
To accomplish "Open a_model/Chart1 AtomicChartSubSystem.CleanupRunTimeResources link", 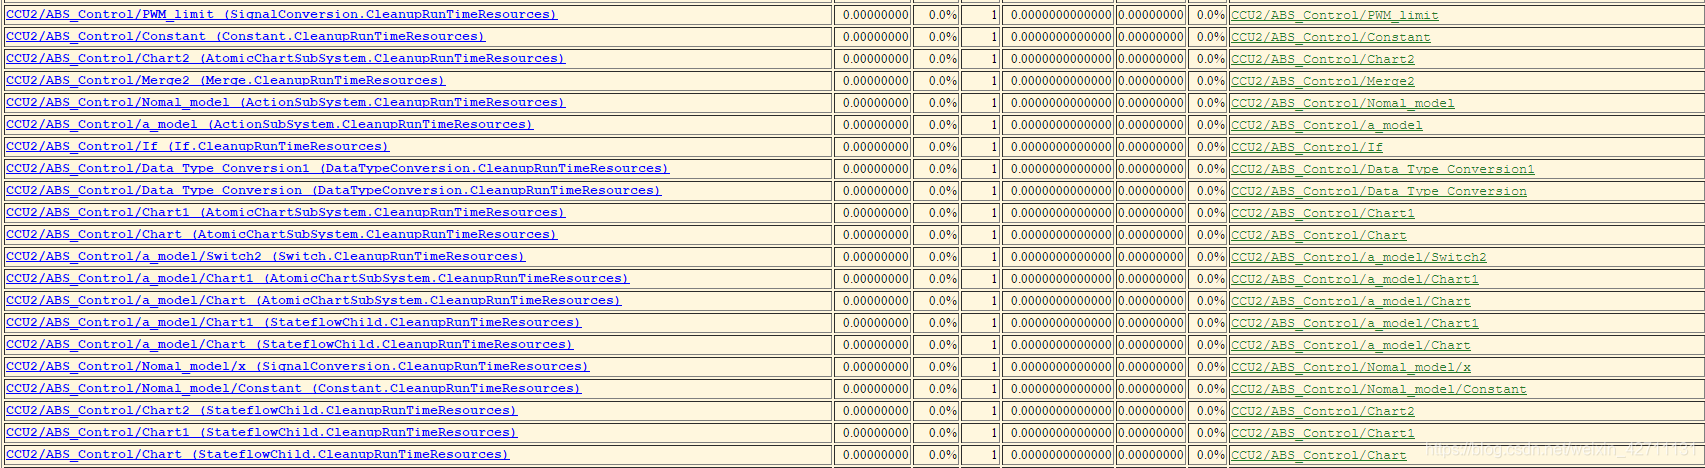I will (x=318, y=279).
